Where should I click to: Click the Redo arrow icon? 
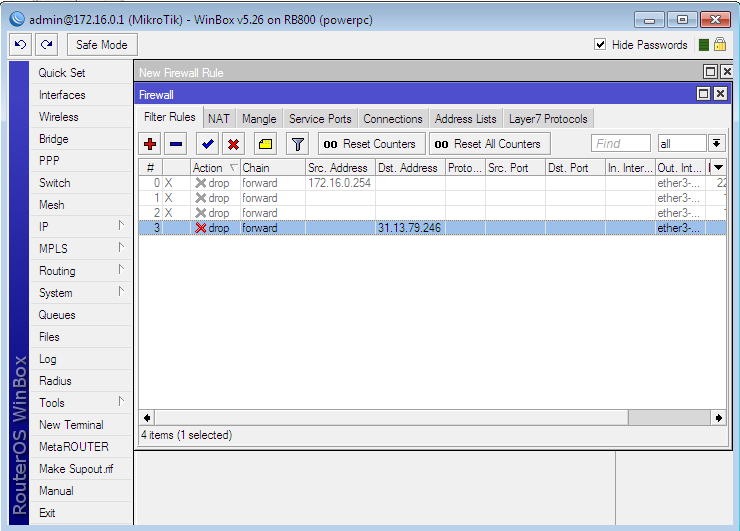tap(46, 45)
